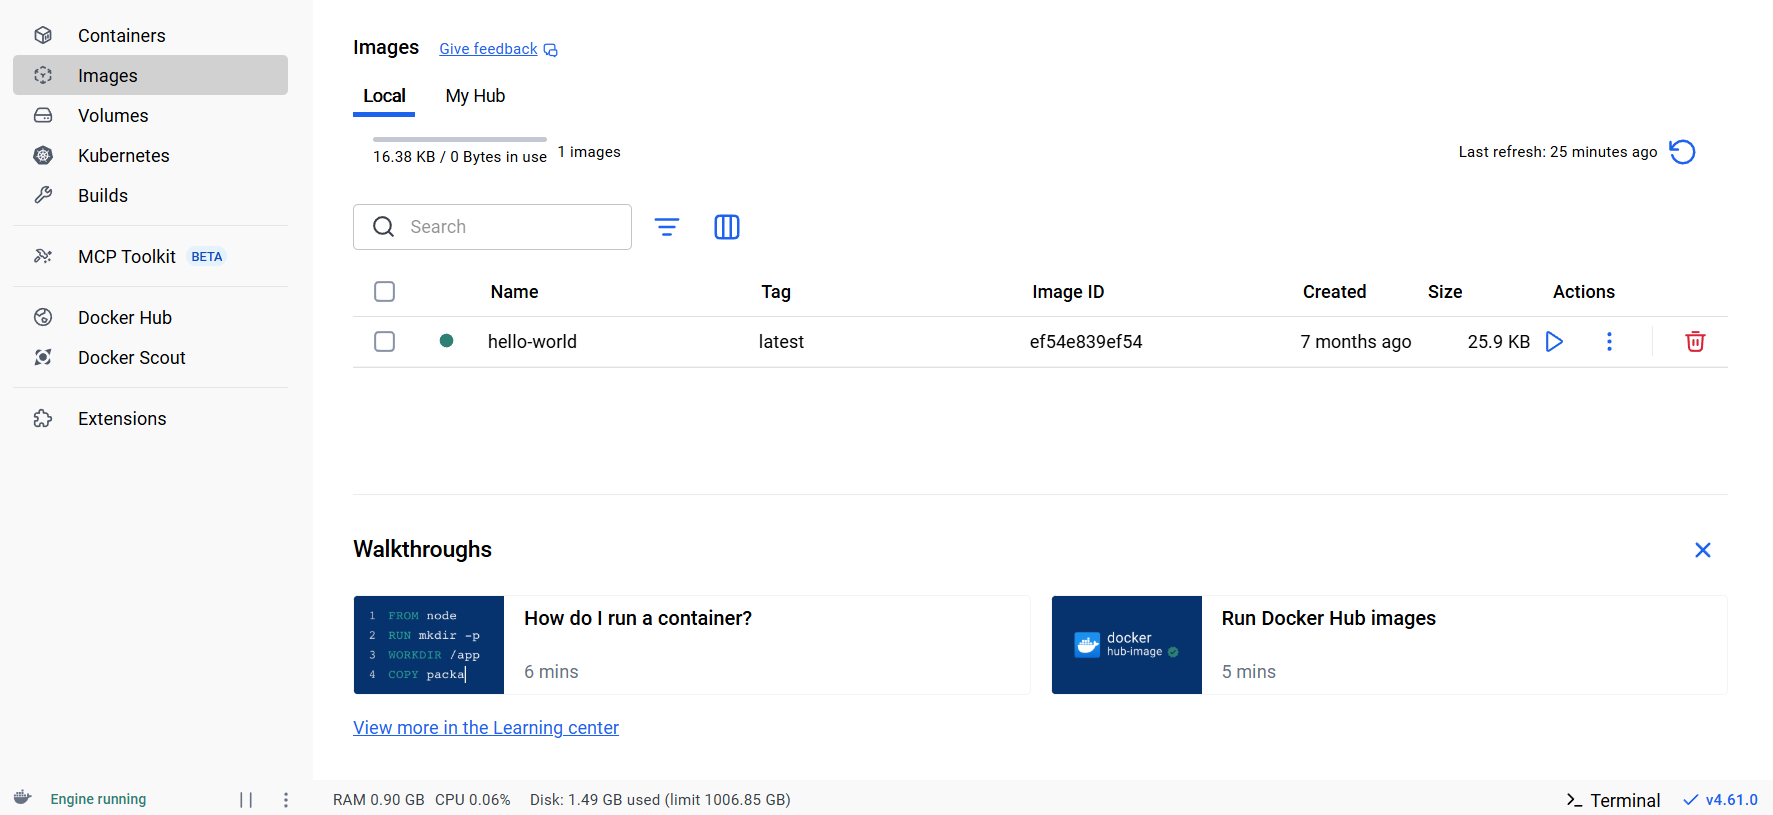Sort by the Name column header
The width and height of the screenshot is (1773, 815).
click(x=514, y=292)
